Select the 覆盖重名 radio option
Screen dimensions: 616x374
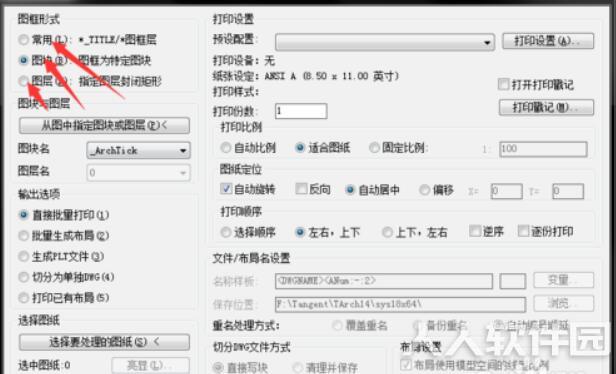pyautogui.click(x=337, y=326)
